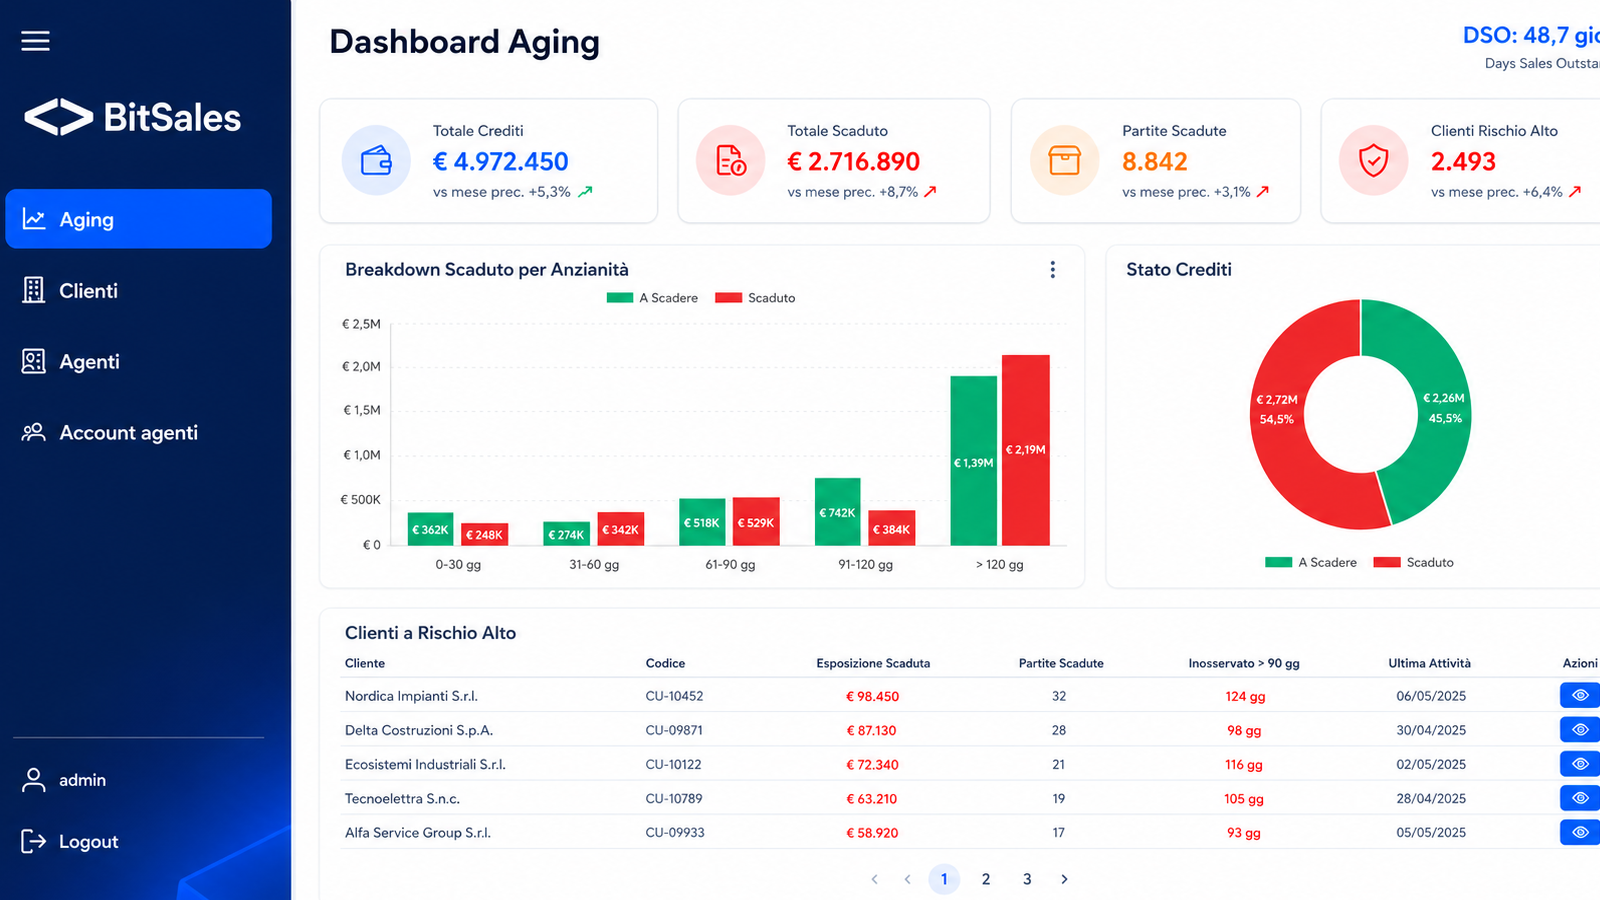Select page 3 in pagination

tap(1027, 879)
